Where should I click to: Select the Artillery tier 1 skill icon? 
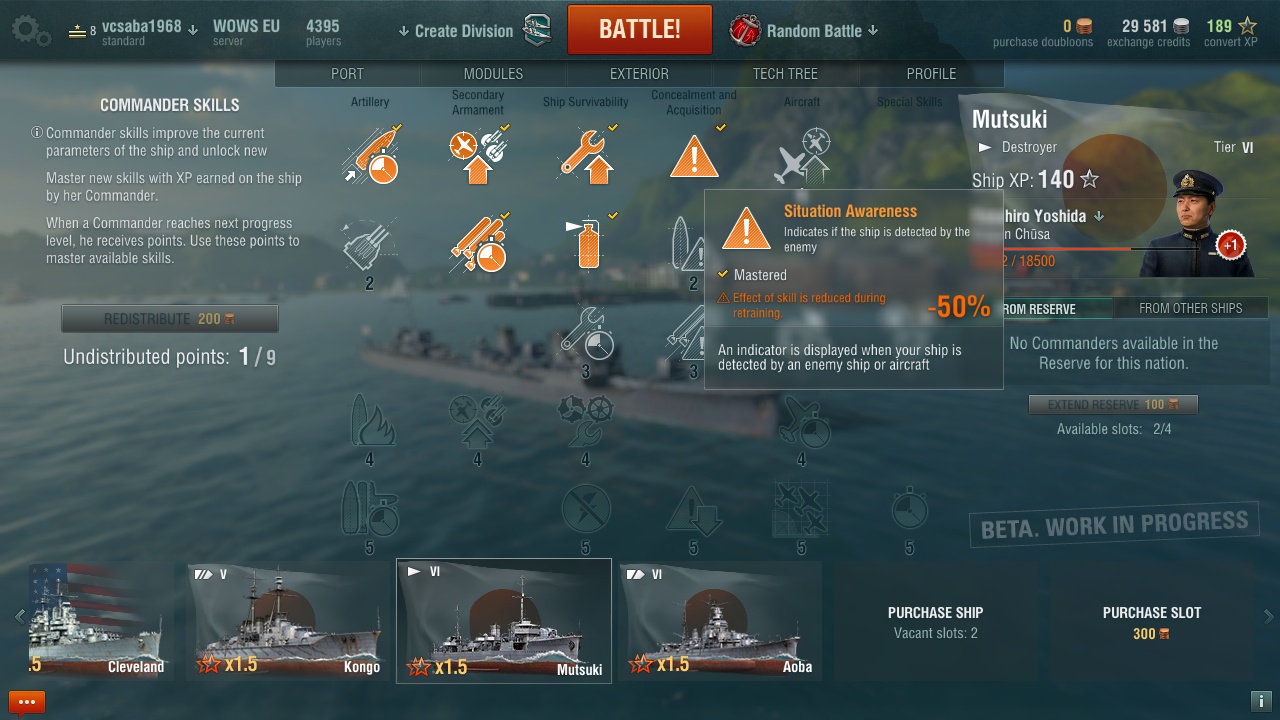pos(370,155)
